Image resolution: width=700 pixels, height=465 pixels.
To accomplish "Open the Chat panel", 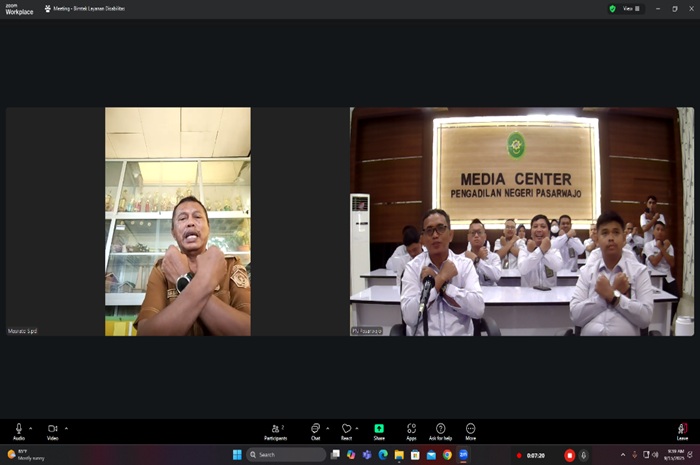I will pos(316,432).
